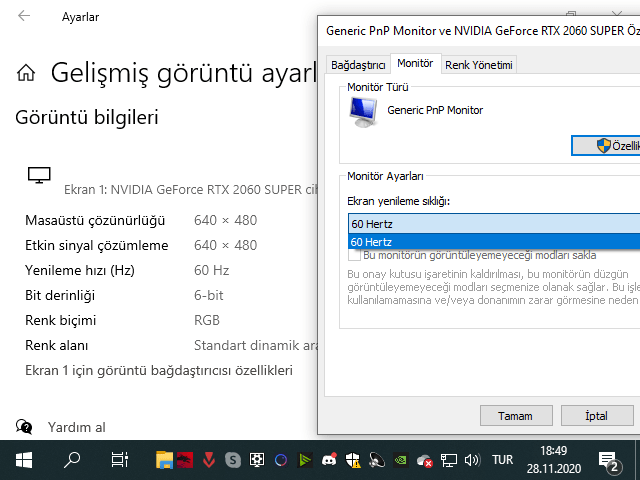Open the Ekran yenileme sıklığı combo box
This screenshot has width=640, height=480.
click(x=494, y=224)
